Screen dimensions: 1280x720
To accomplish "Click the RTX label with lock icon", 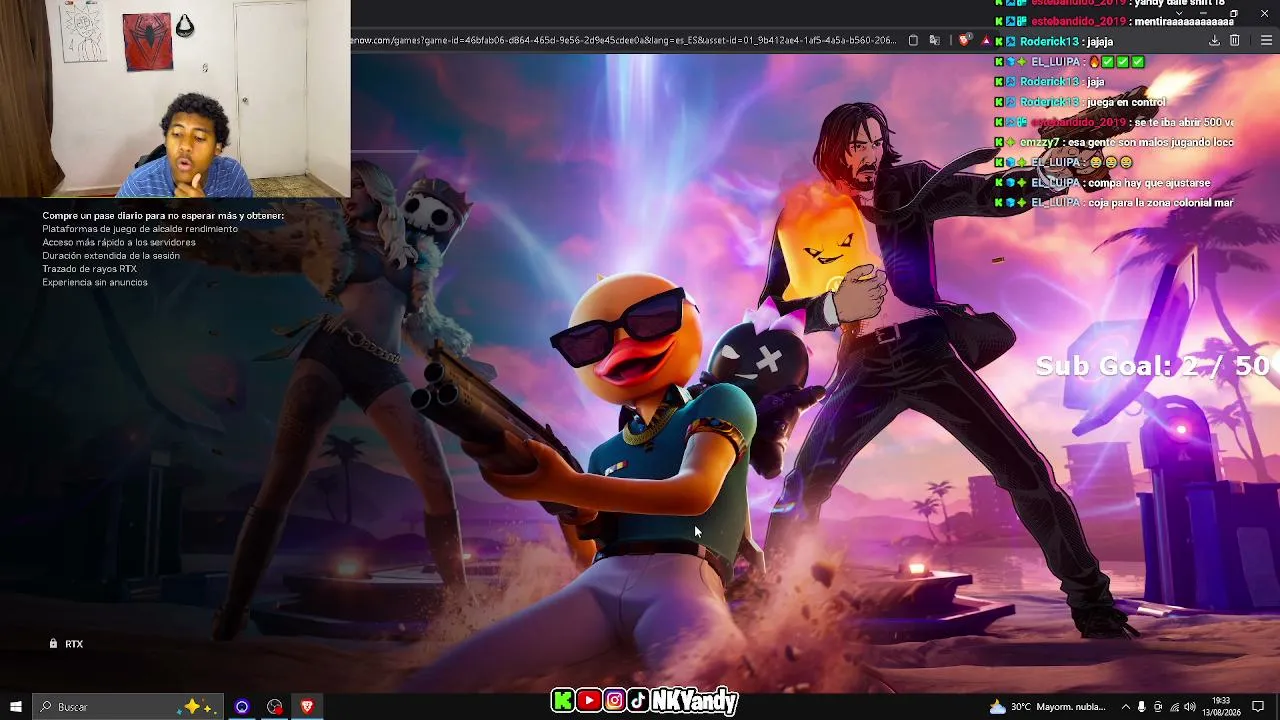I will [66, 644].
